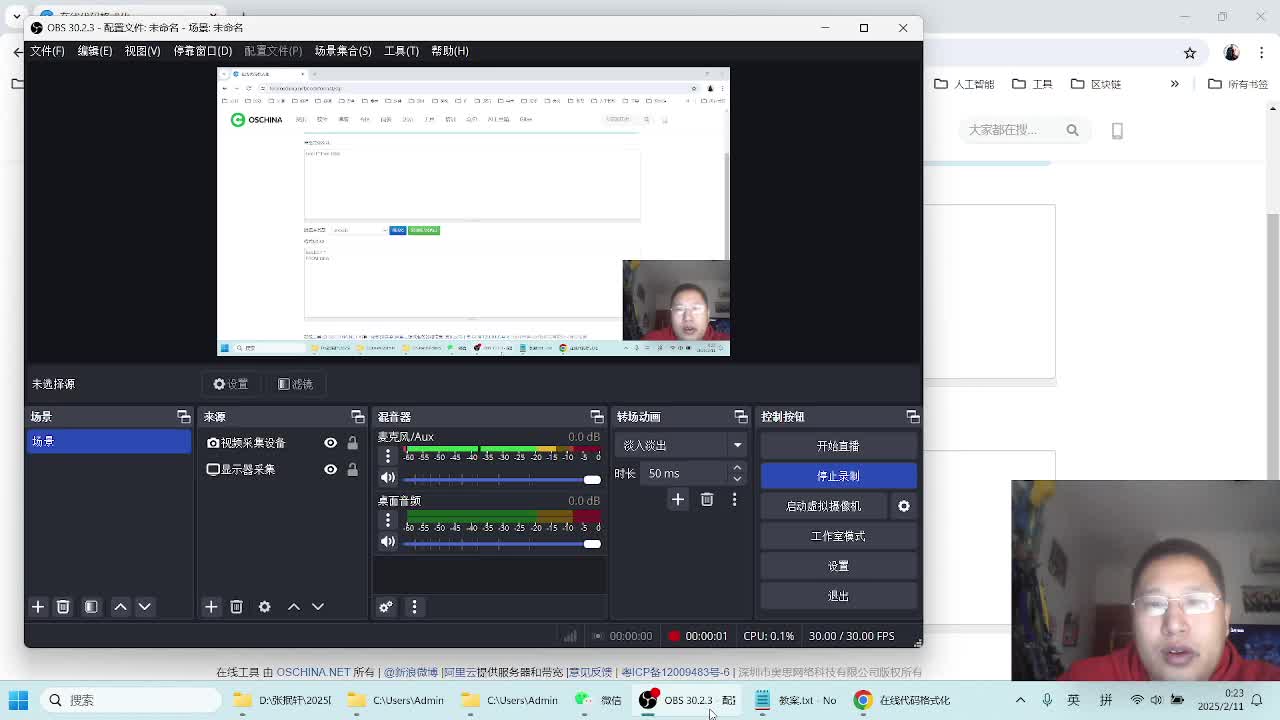Image resolution: width=1280 pixels, height=720 pixels.
Task: Move the source down with the arrow icon
Action: point(318,607)
